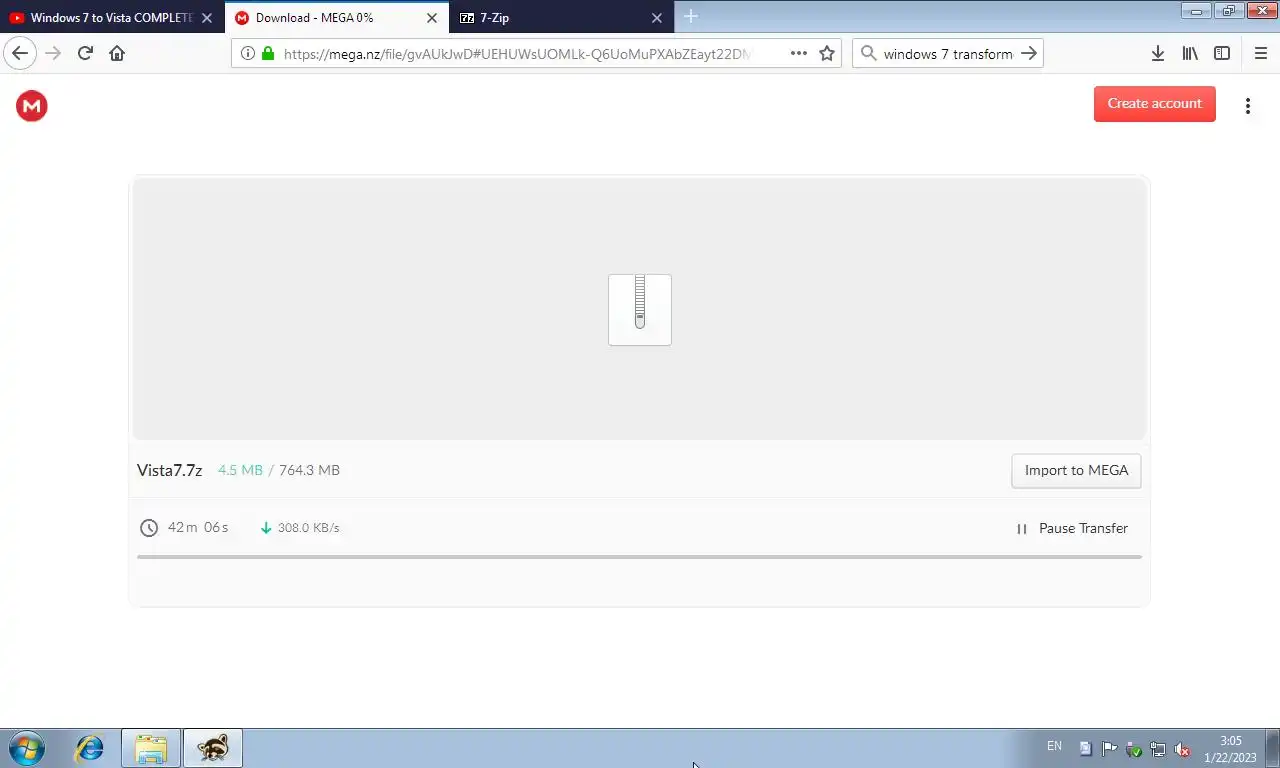Viewport: 1280px width, 768px height.
Task: Go back one page
Action: click(x=20, y=54)
